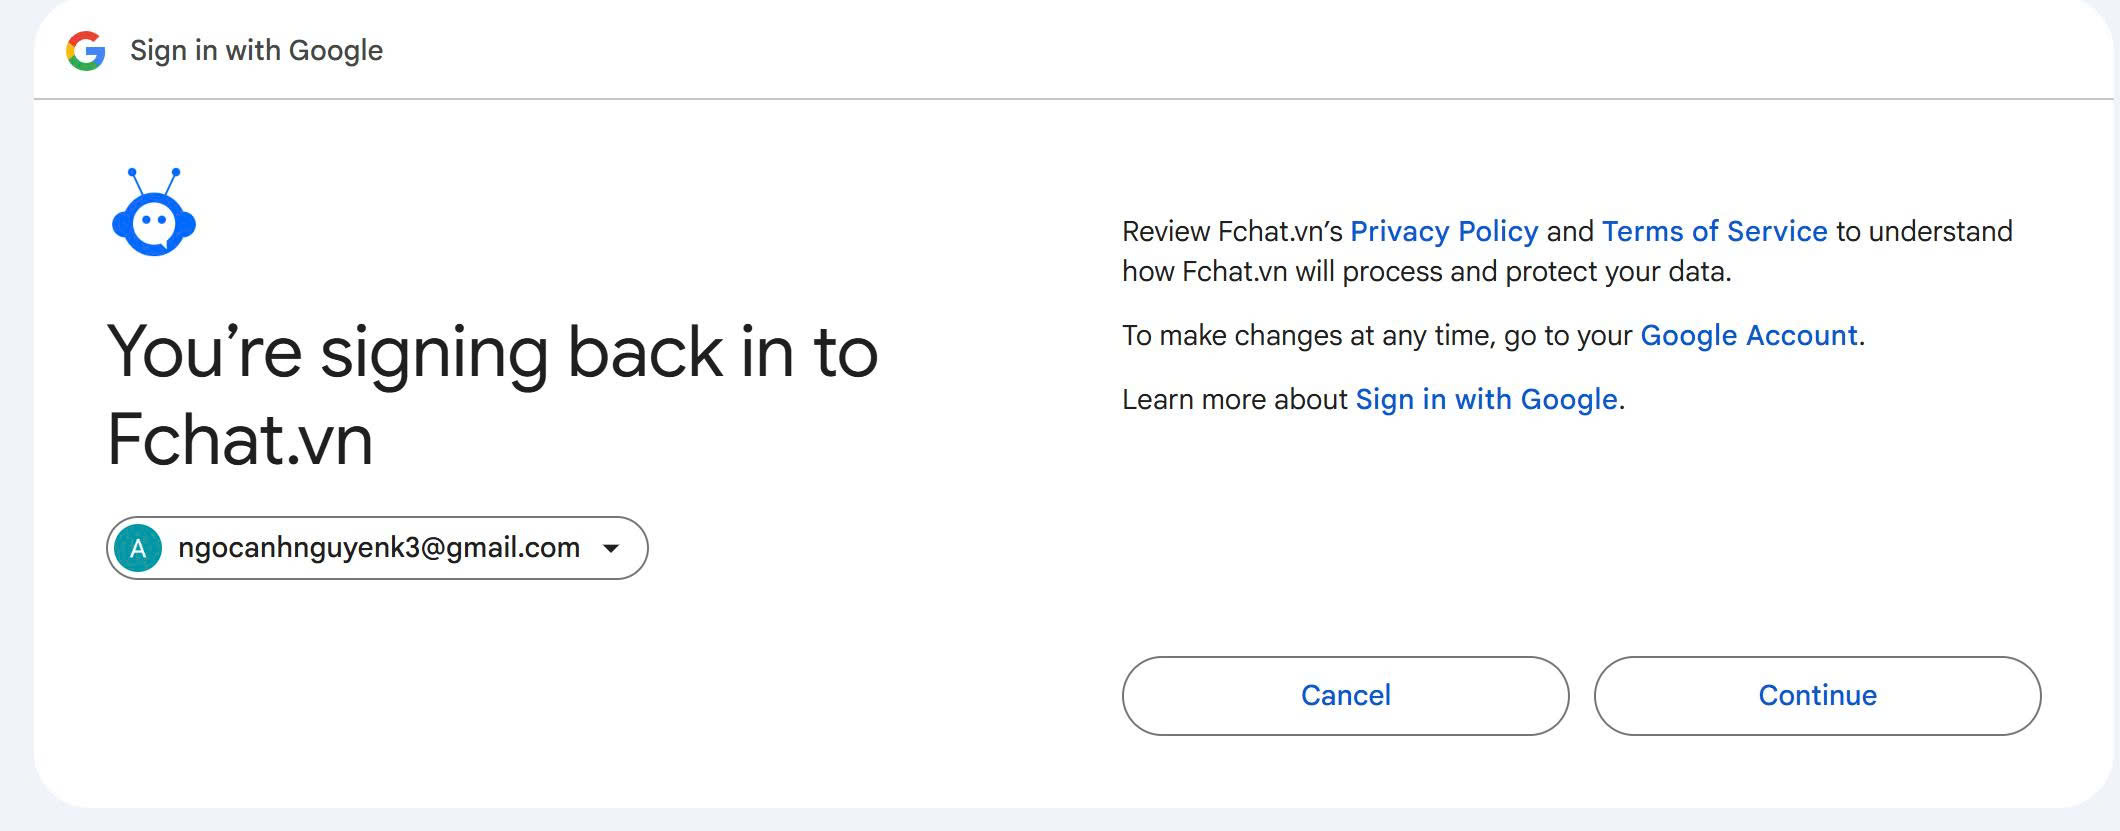Click the "Sign in with Google" header title
Image resolution: width=2120 pixels, height=831 pixels.
click(x=256, y=51)
